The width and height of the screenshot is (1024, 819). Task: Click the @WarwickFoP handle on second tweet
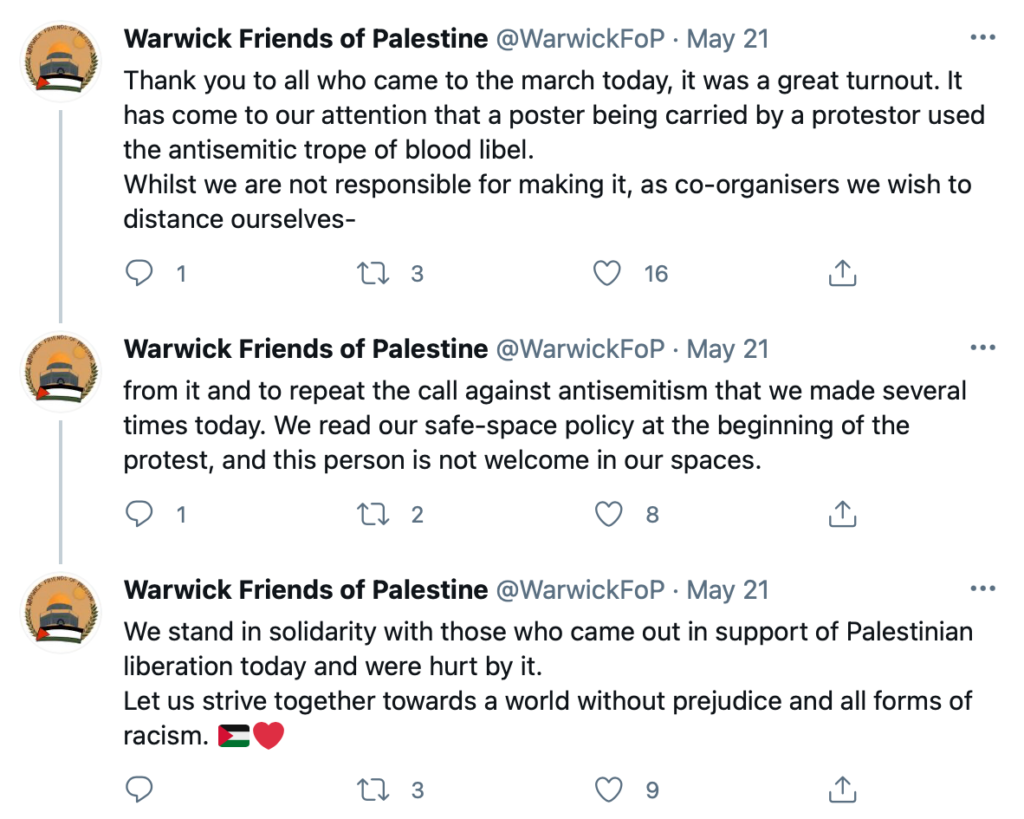click(x=581, y=349)
